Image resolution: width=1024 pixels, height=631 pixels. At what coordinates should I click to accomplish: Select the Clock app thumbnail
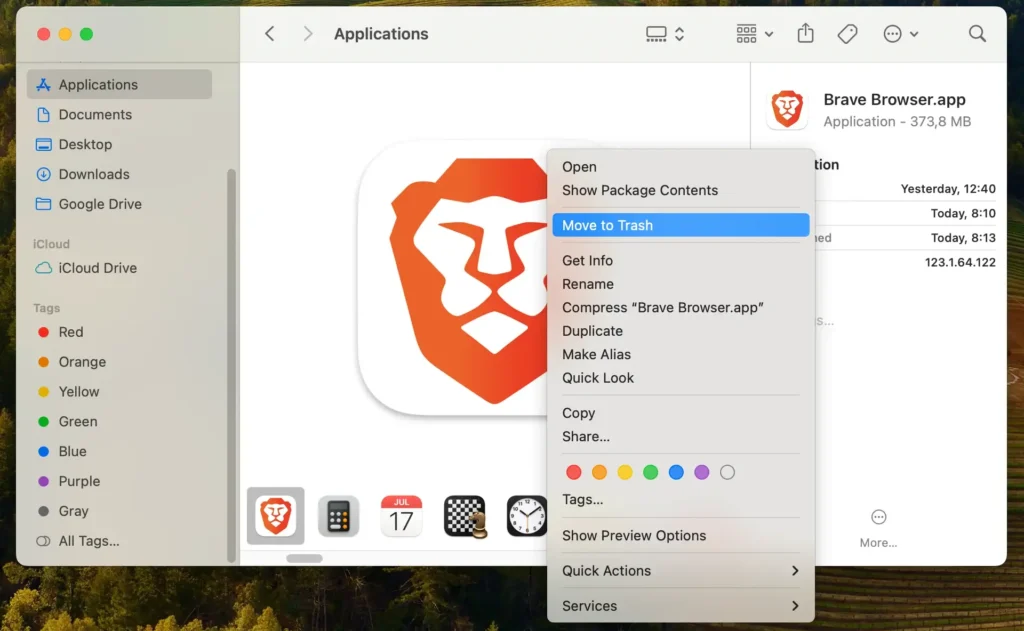(x=526, y=516)
